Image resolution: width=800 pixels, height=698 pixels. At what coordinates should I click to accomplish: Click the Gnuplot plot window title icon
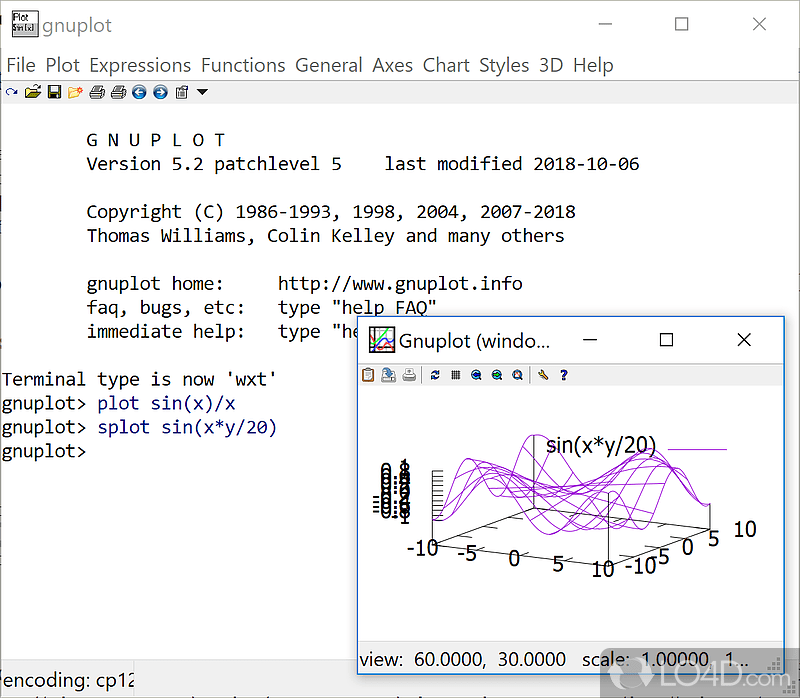[x=382, y=340]
